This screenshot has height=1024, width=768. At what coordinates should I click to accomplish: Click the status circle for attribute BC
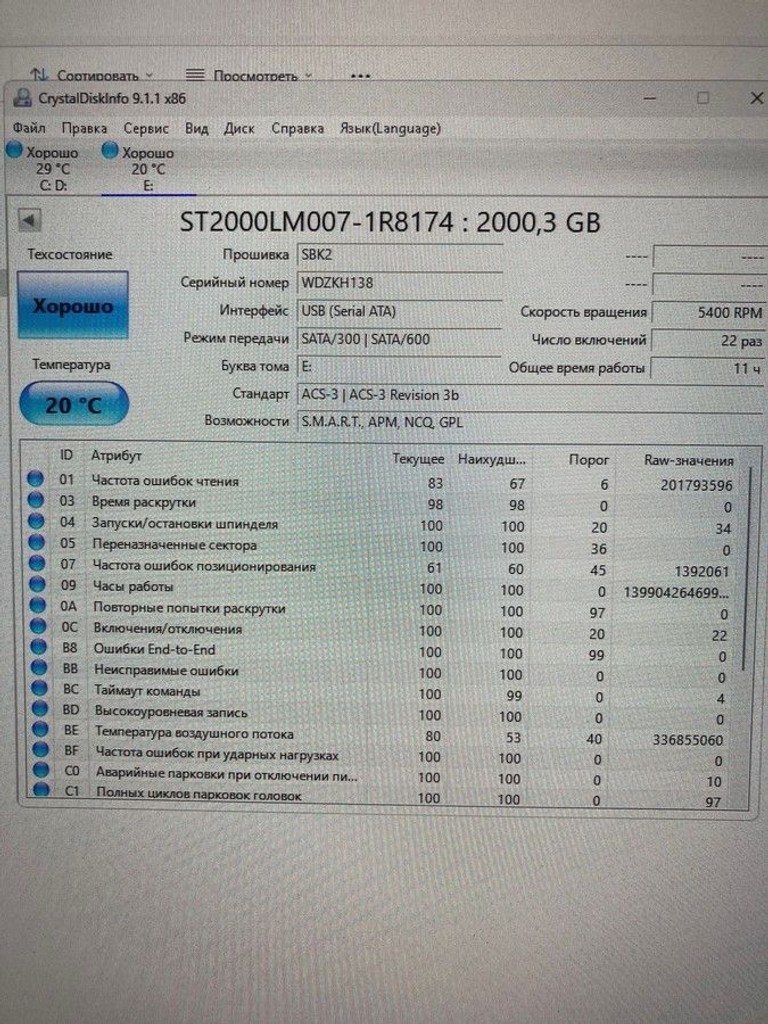(40, 688)
